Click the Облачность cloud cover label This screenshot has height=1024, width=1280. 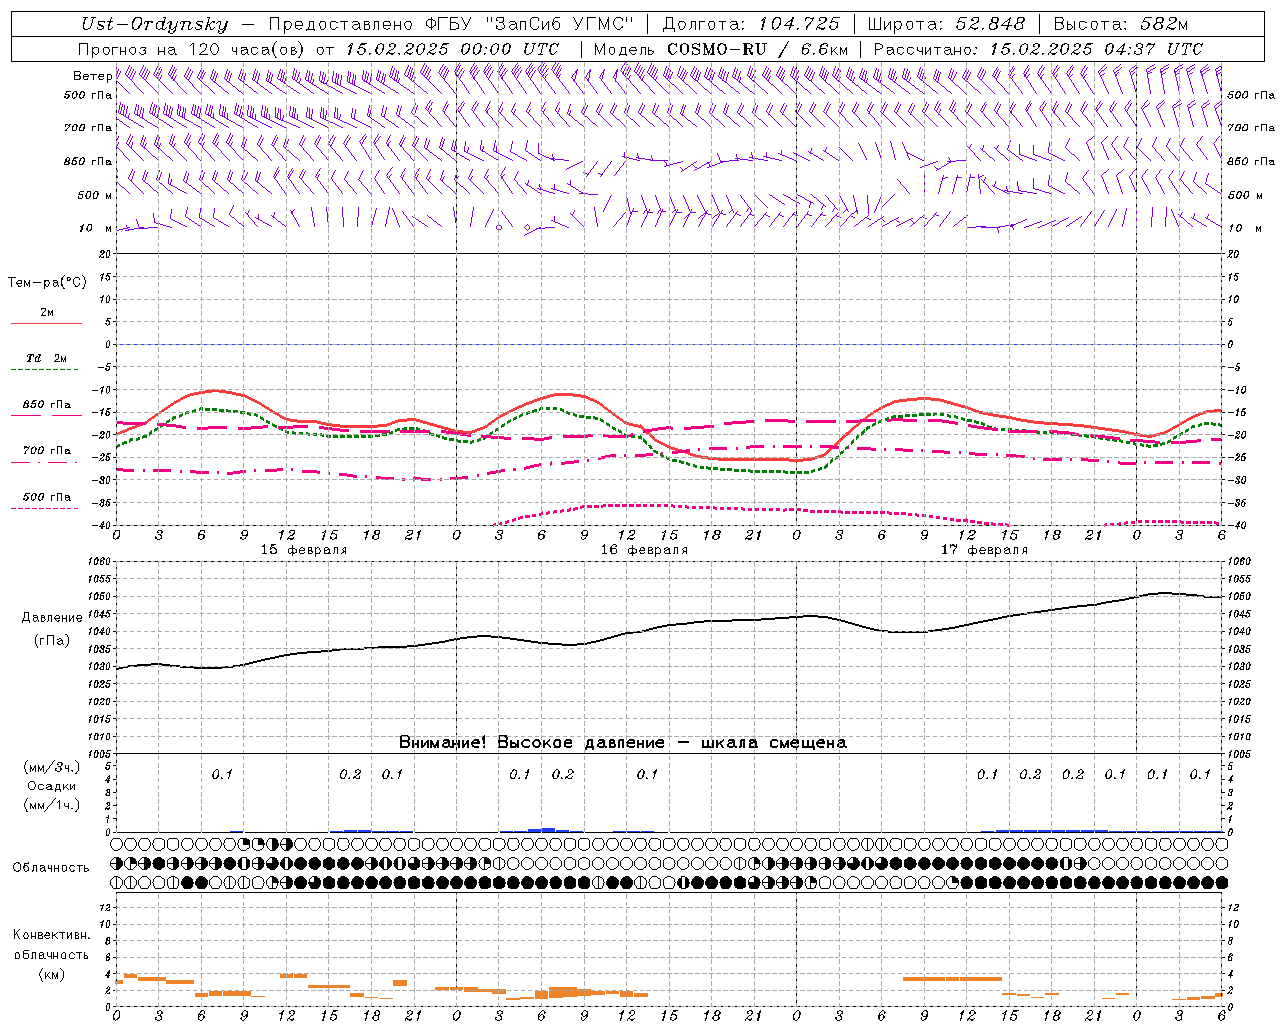pos(51,867)
